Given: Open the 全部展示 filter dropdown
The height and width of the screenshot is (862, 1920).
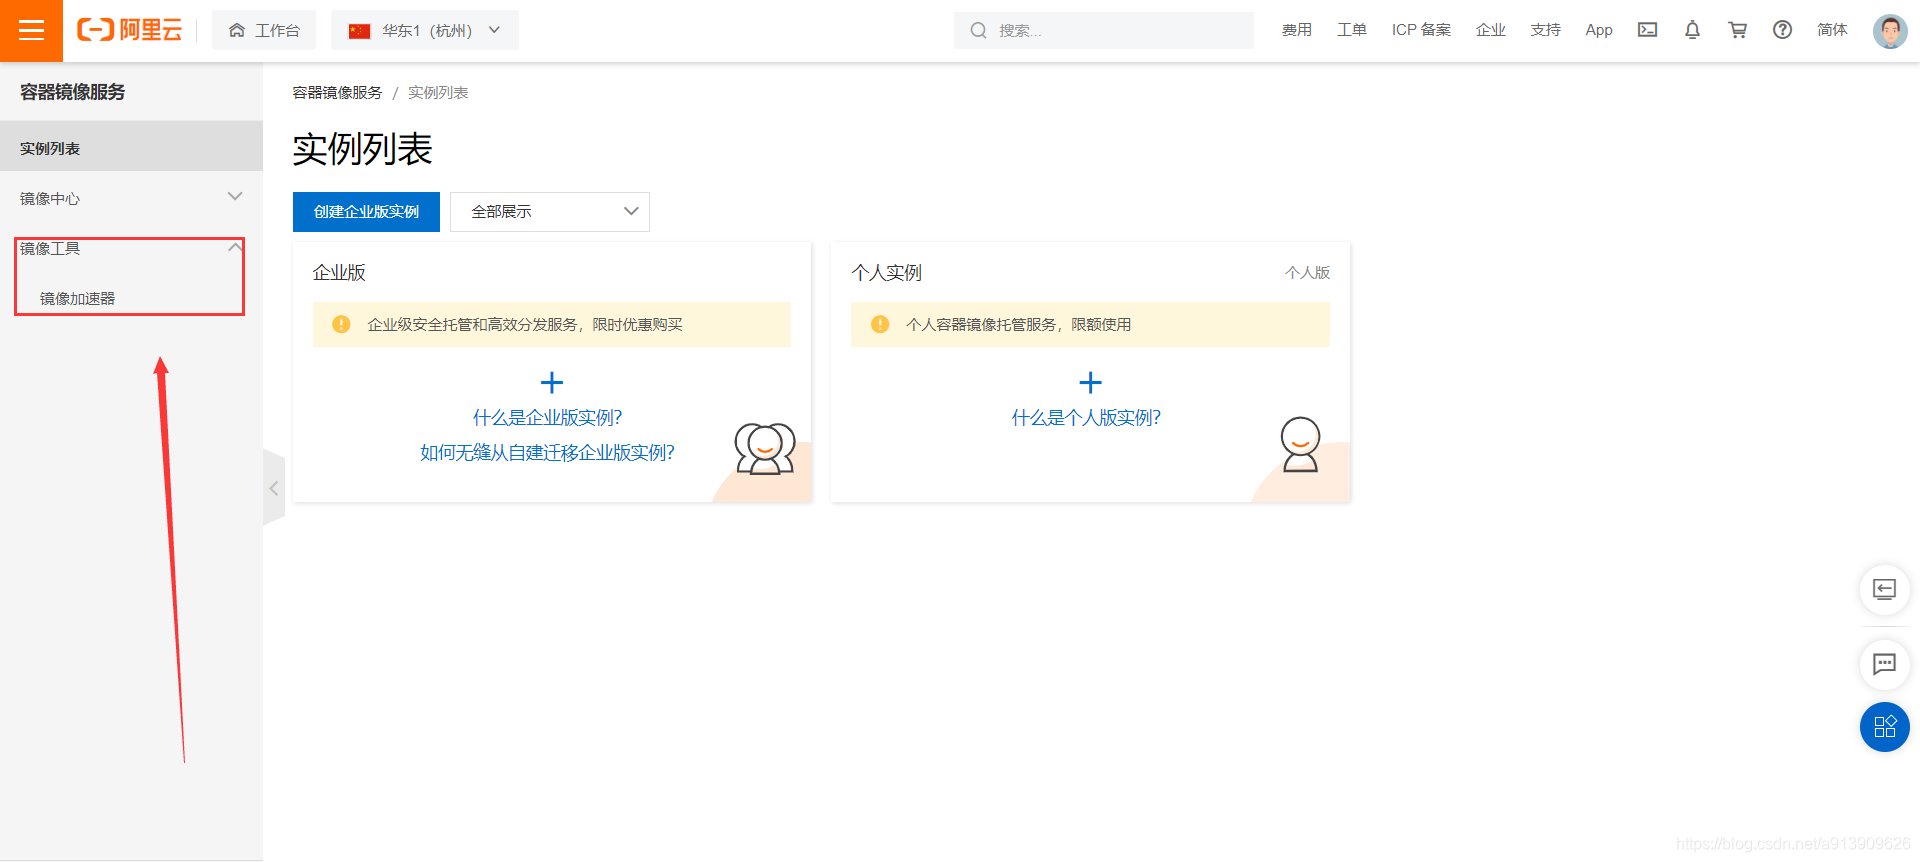Looking at the screenshot, I should [x=550, y=212].
